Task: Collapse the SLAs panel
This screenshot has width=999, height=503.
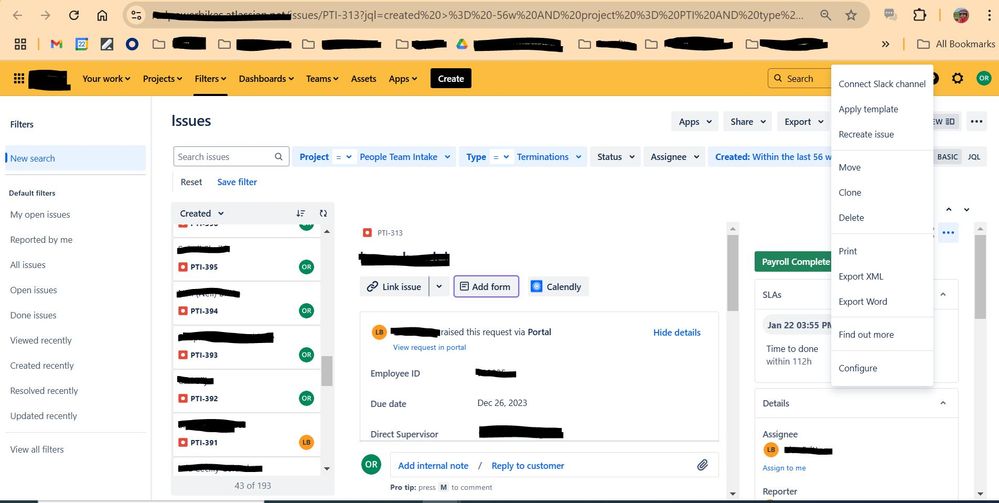Action: point(943,295)
